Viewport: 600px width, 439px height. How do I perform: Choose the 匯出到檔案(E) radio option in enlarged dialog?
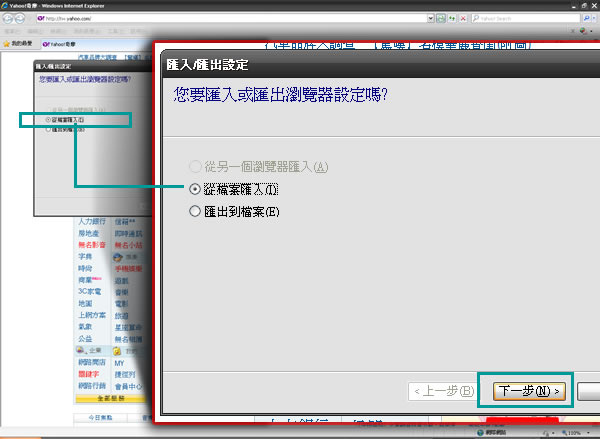click(195, 211)
